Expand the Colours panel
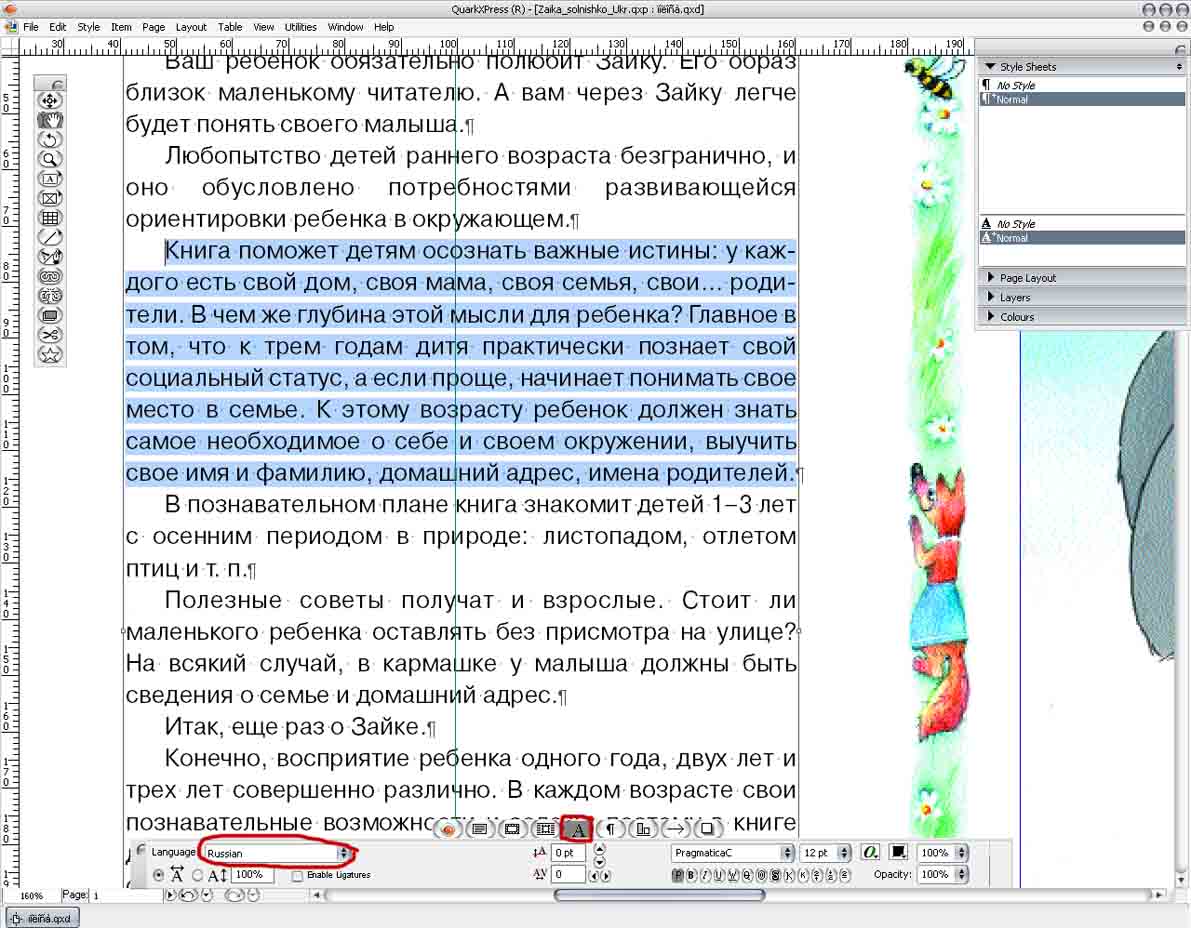 [990, 317]
